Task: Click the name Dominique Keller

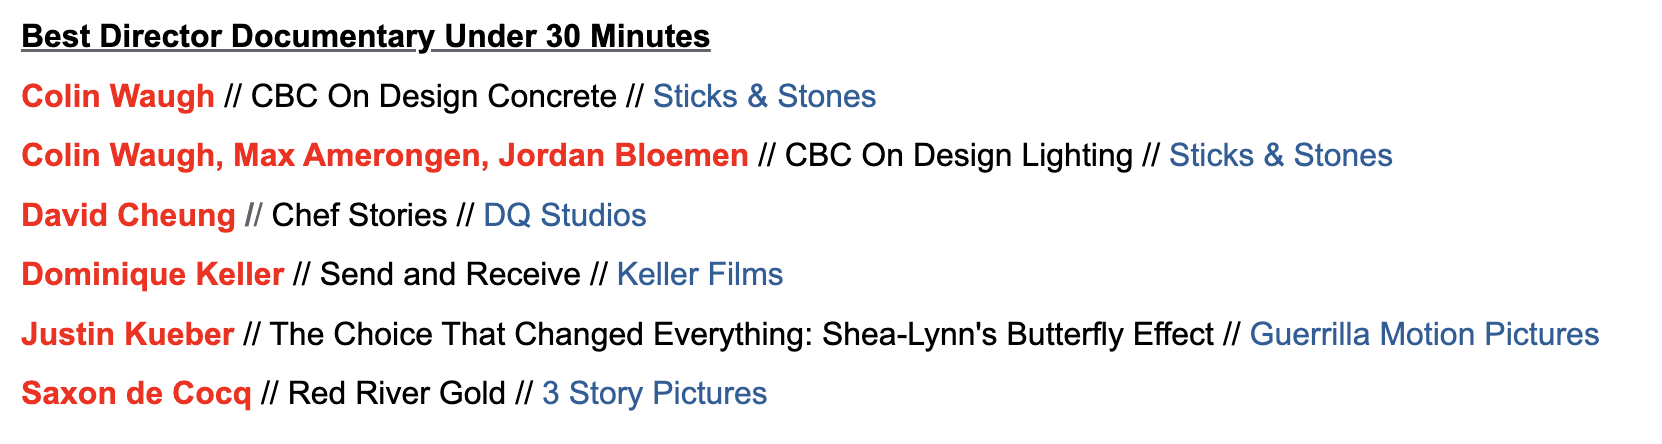Action: click(x=153, y=274)
